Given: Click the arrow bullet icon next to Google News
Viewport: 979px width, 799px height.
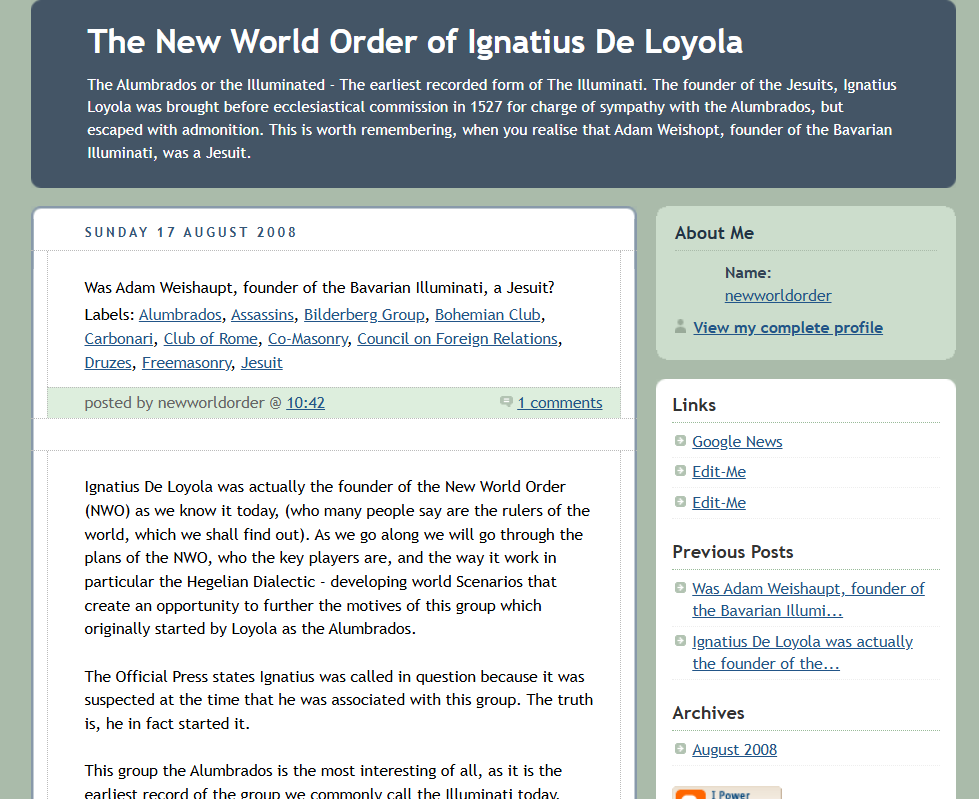Looking at the screenshot, I should 681,441.
